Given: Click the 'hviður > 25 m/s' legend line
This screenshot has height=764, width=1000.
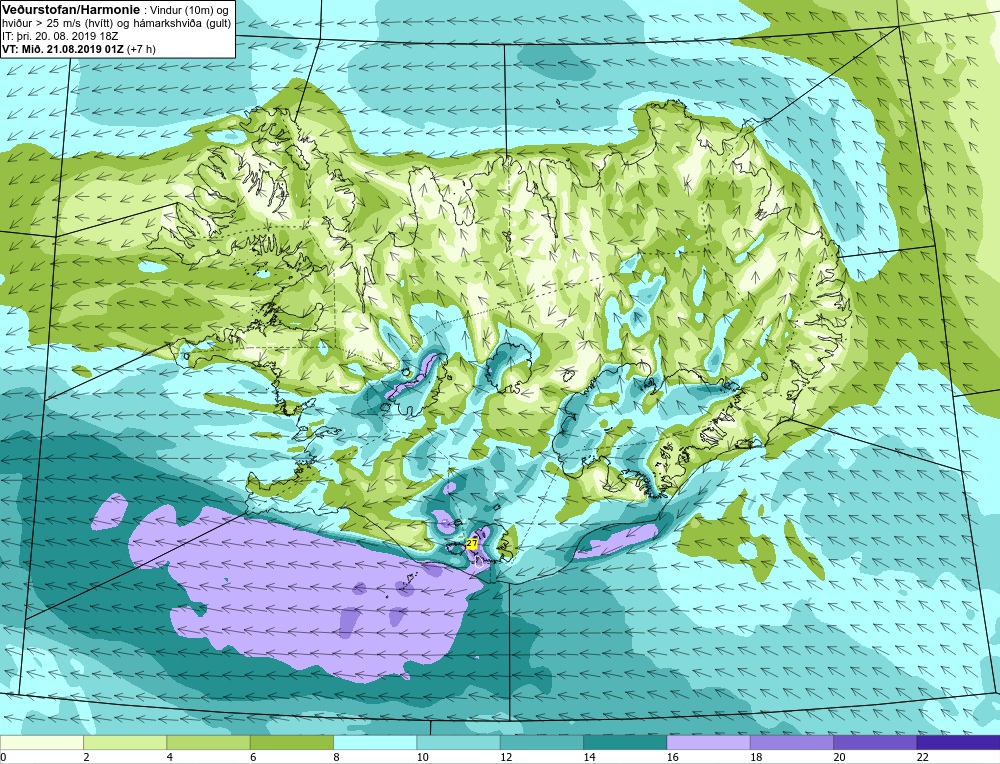Looking at the screenshot, I should tap(117, 23).
